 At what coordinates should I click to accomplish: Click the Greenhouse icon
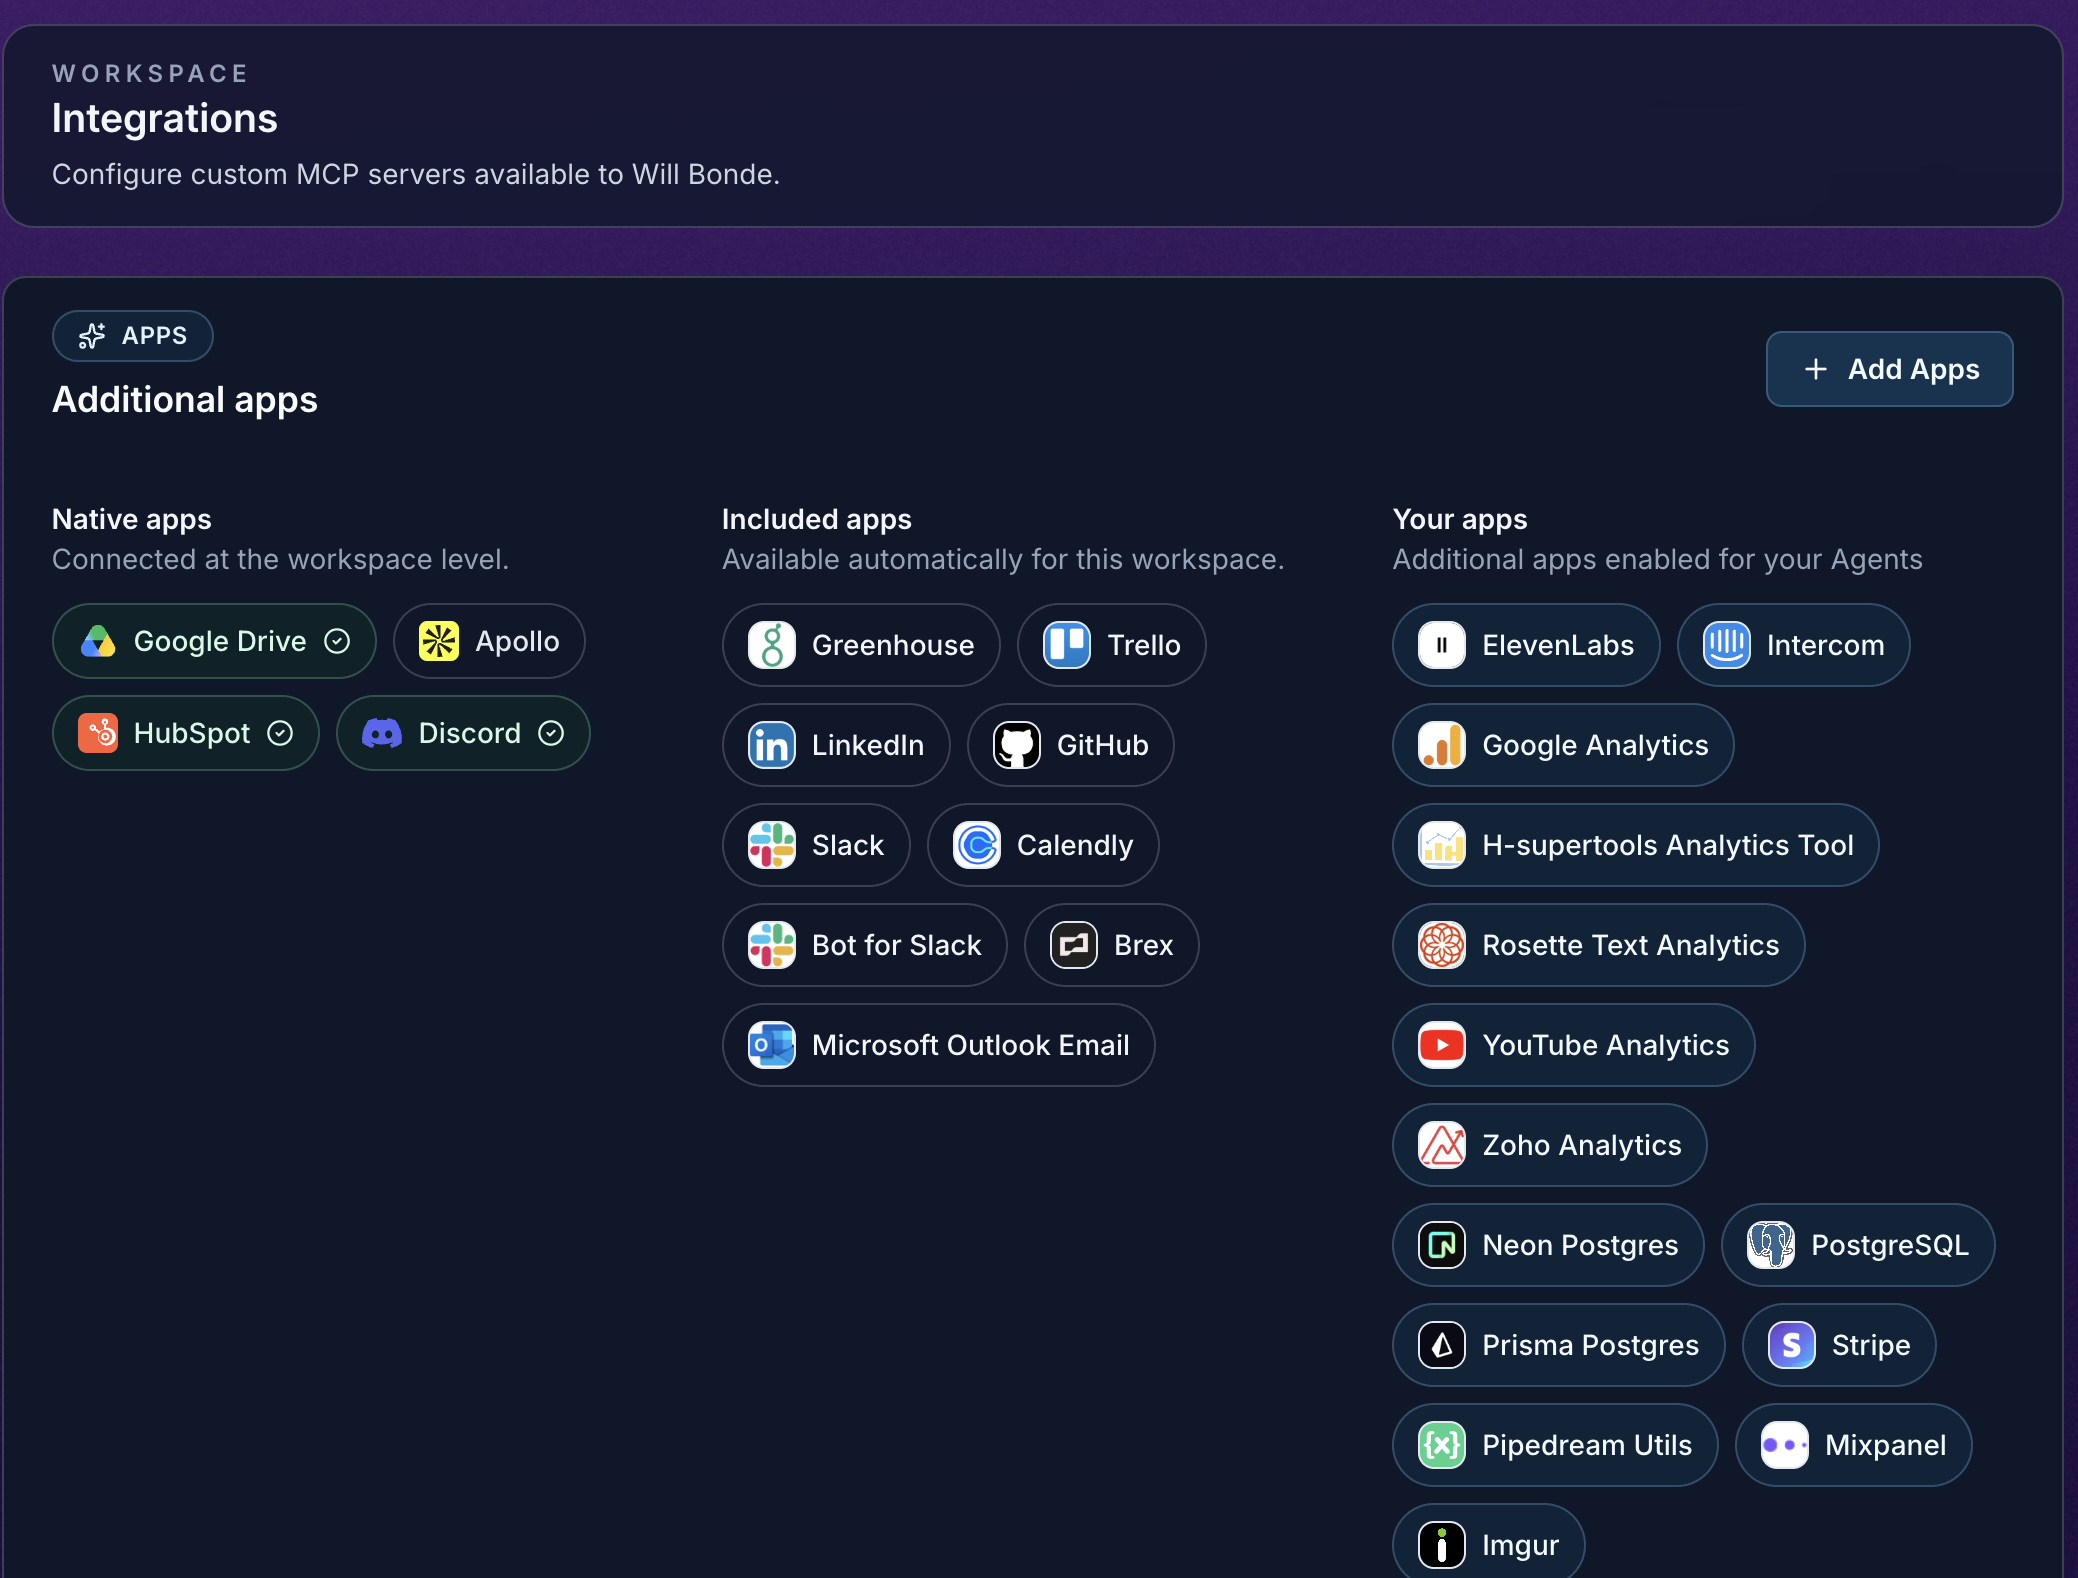point(772,645)
